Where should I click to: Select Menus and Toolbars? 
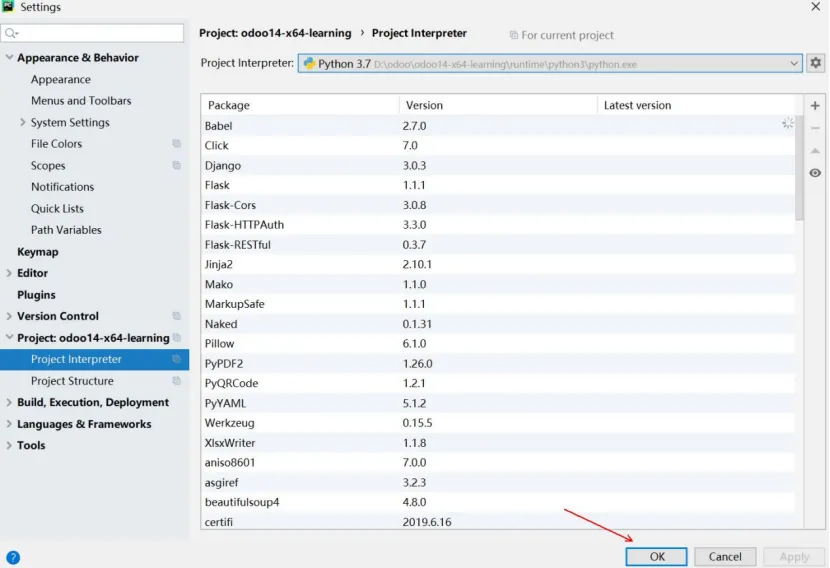pyautogui.click(x=81, y=101)
